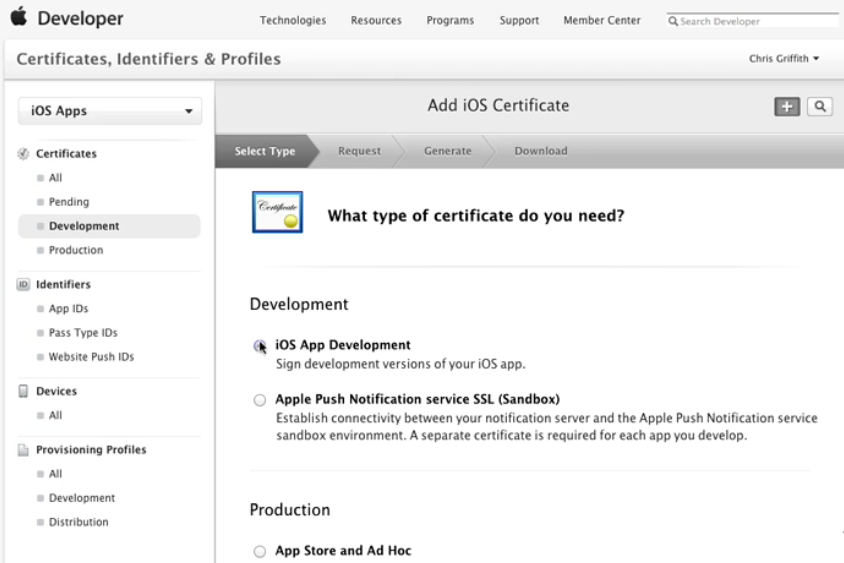Viewport: 844px width, 563px height.
Task: Open the Resources menu
Action: [x=376, y=20]
